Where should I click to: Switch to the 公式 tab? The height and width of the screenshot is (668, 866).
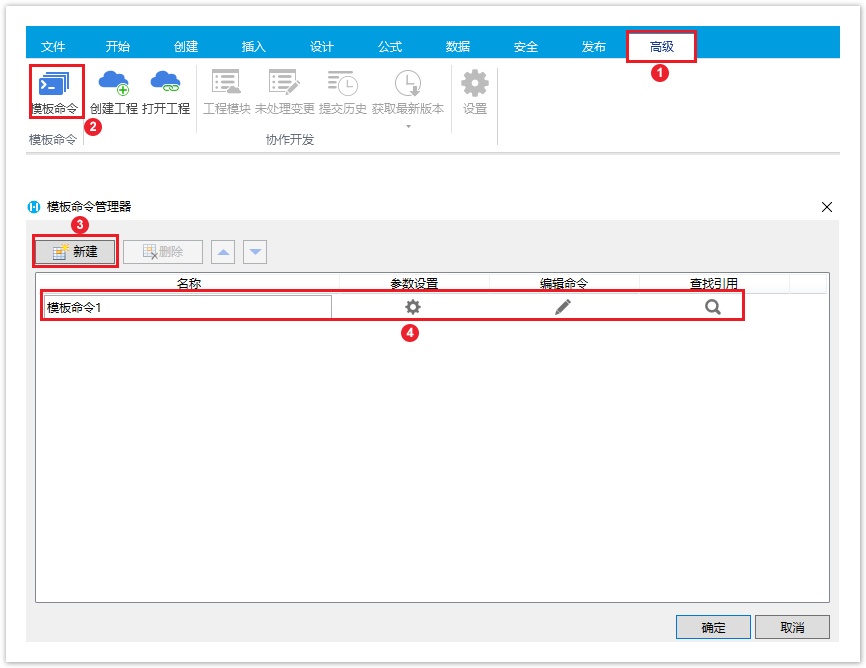(389, 46)
